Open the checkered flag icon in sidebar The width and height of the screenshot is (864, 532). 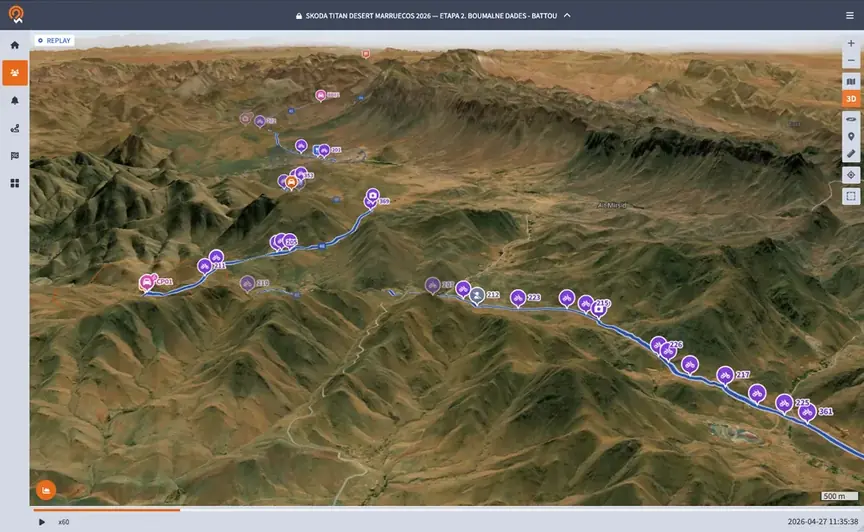(15, 156)
